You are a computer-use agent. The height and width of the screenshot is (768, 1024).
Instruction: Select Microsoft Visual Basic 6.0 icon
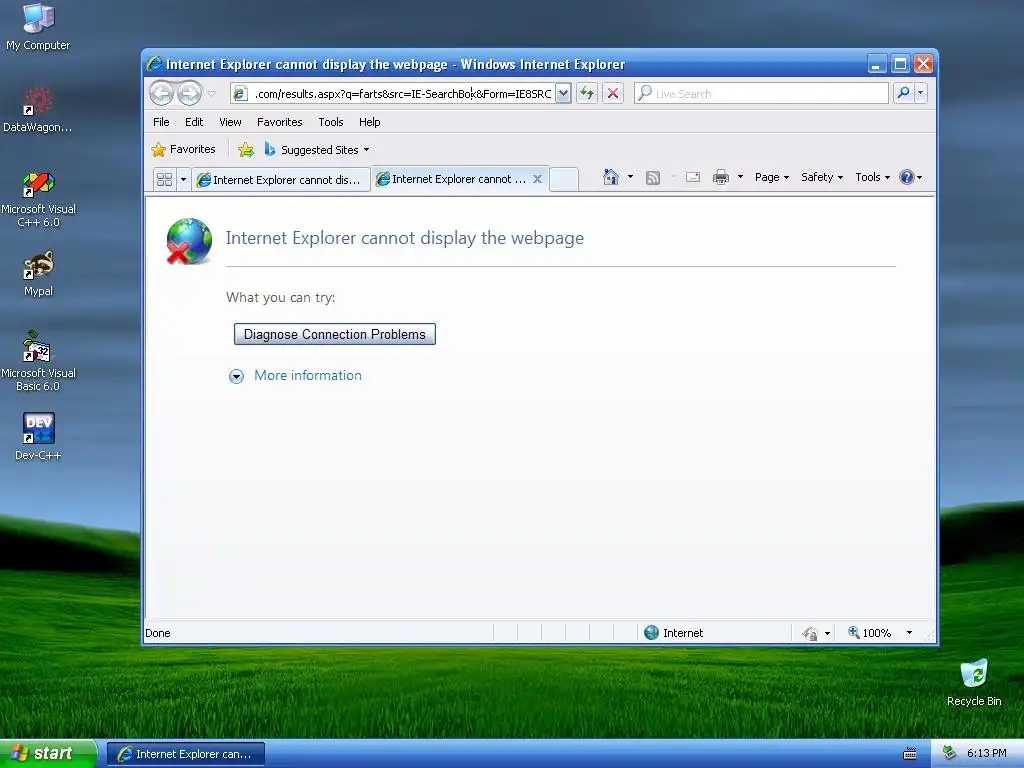(38, 361)
